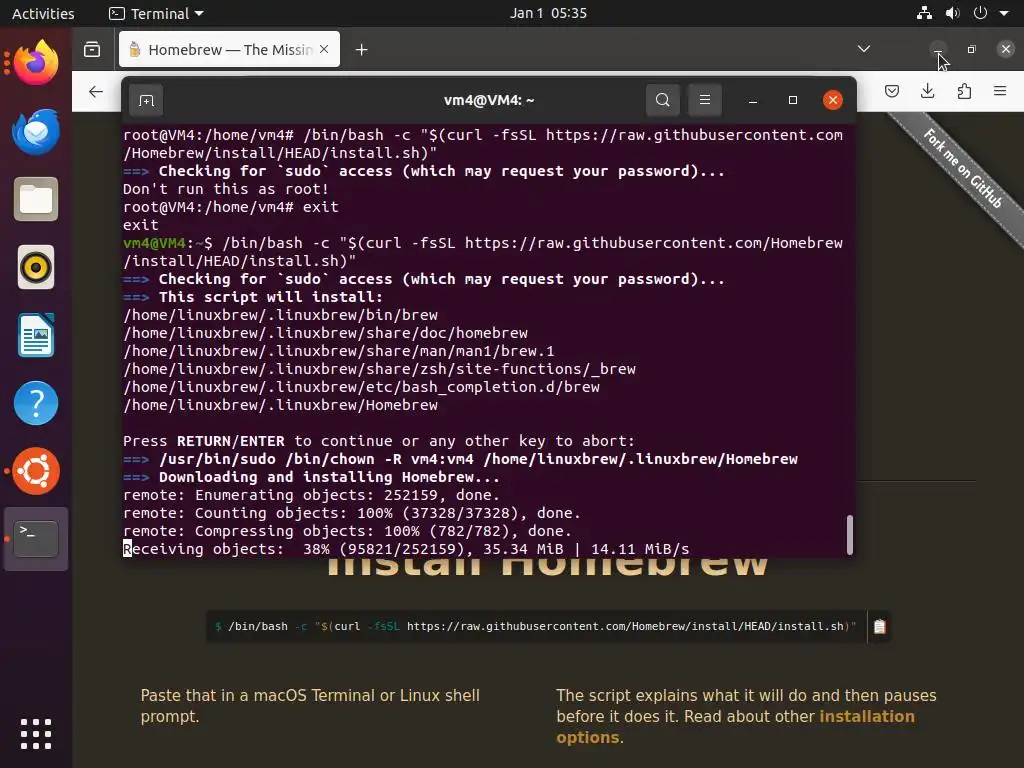The height and width of the screenshot is (768, 1024).
Task: Follow the installation options link
Action: click(735, 727)
